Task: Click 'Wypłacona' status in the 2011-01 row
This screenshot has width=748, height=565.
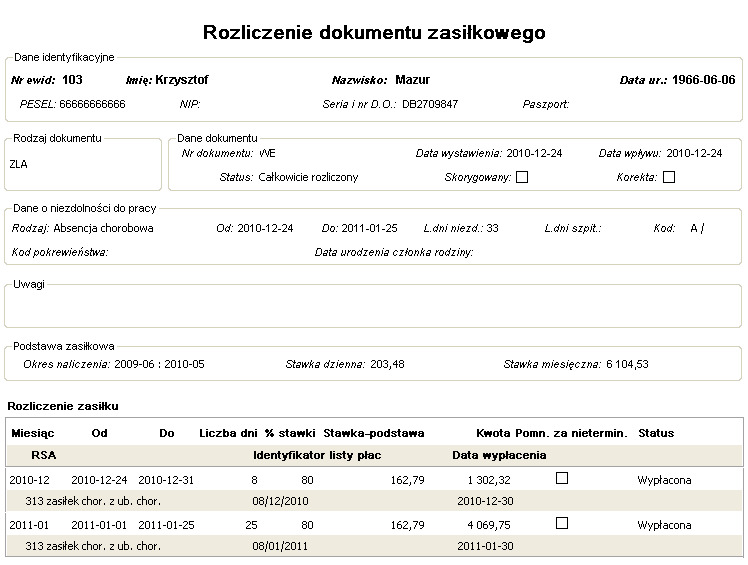Action: [x=665, y=525]
